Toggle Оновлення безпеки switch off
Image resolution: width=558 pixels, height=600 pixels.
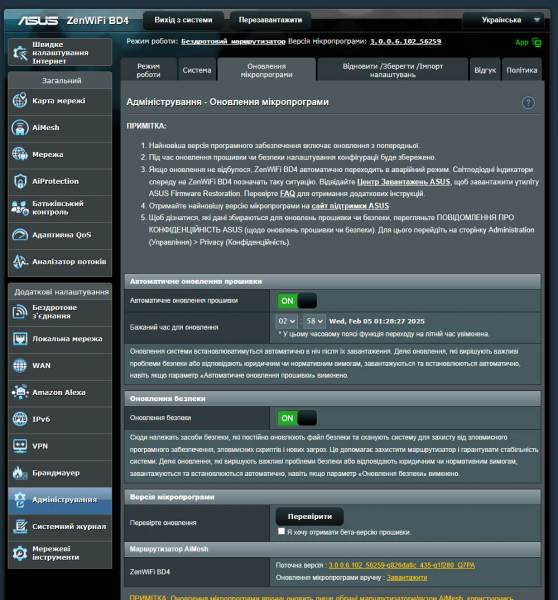[297, 418]
